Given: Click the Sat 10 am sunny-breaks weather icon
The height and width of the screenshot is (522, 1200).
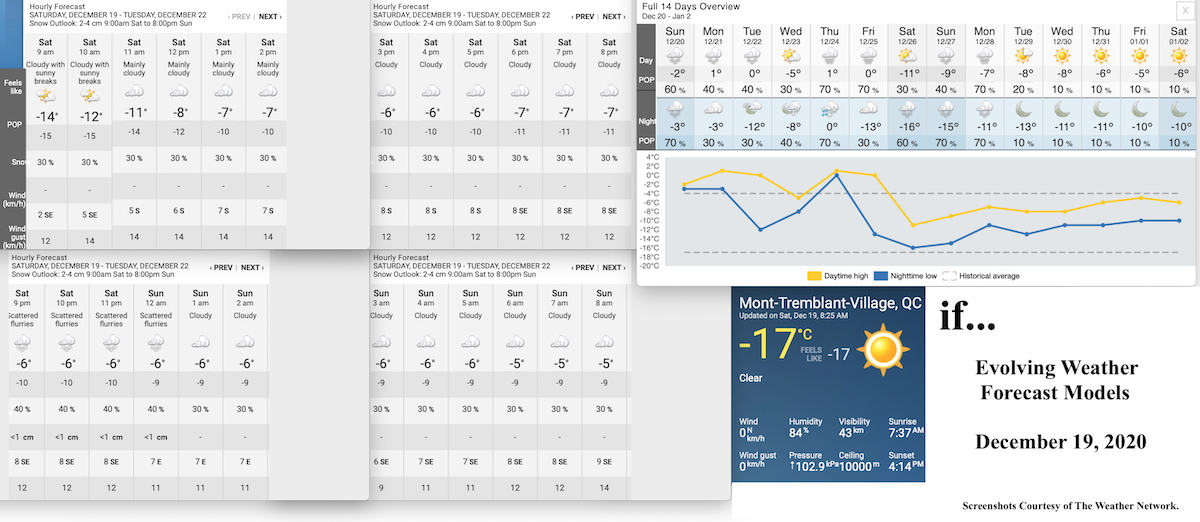Looking at the screenshot, I should coord(90,97).
